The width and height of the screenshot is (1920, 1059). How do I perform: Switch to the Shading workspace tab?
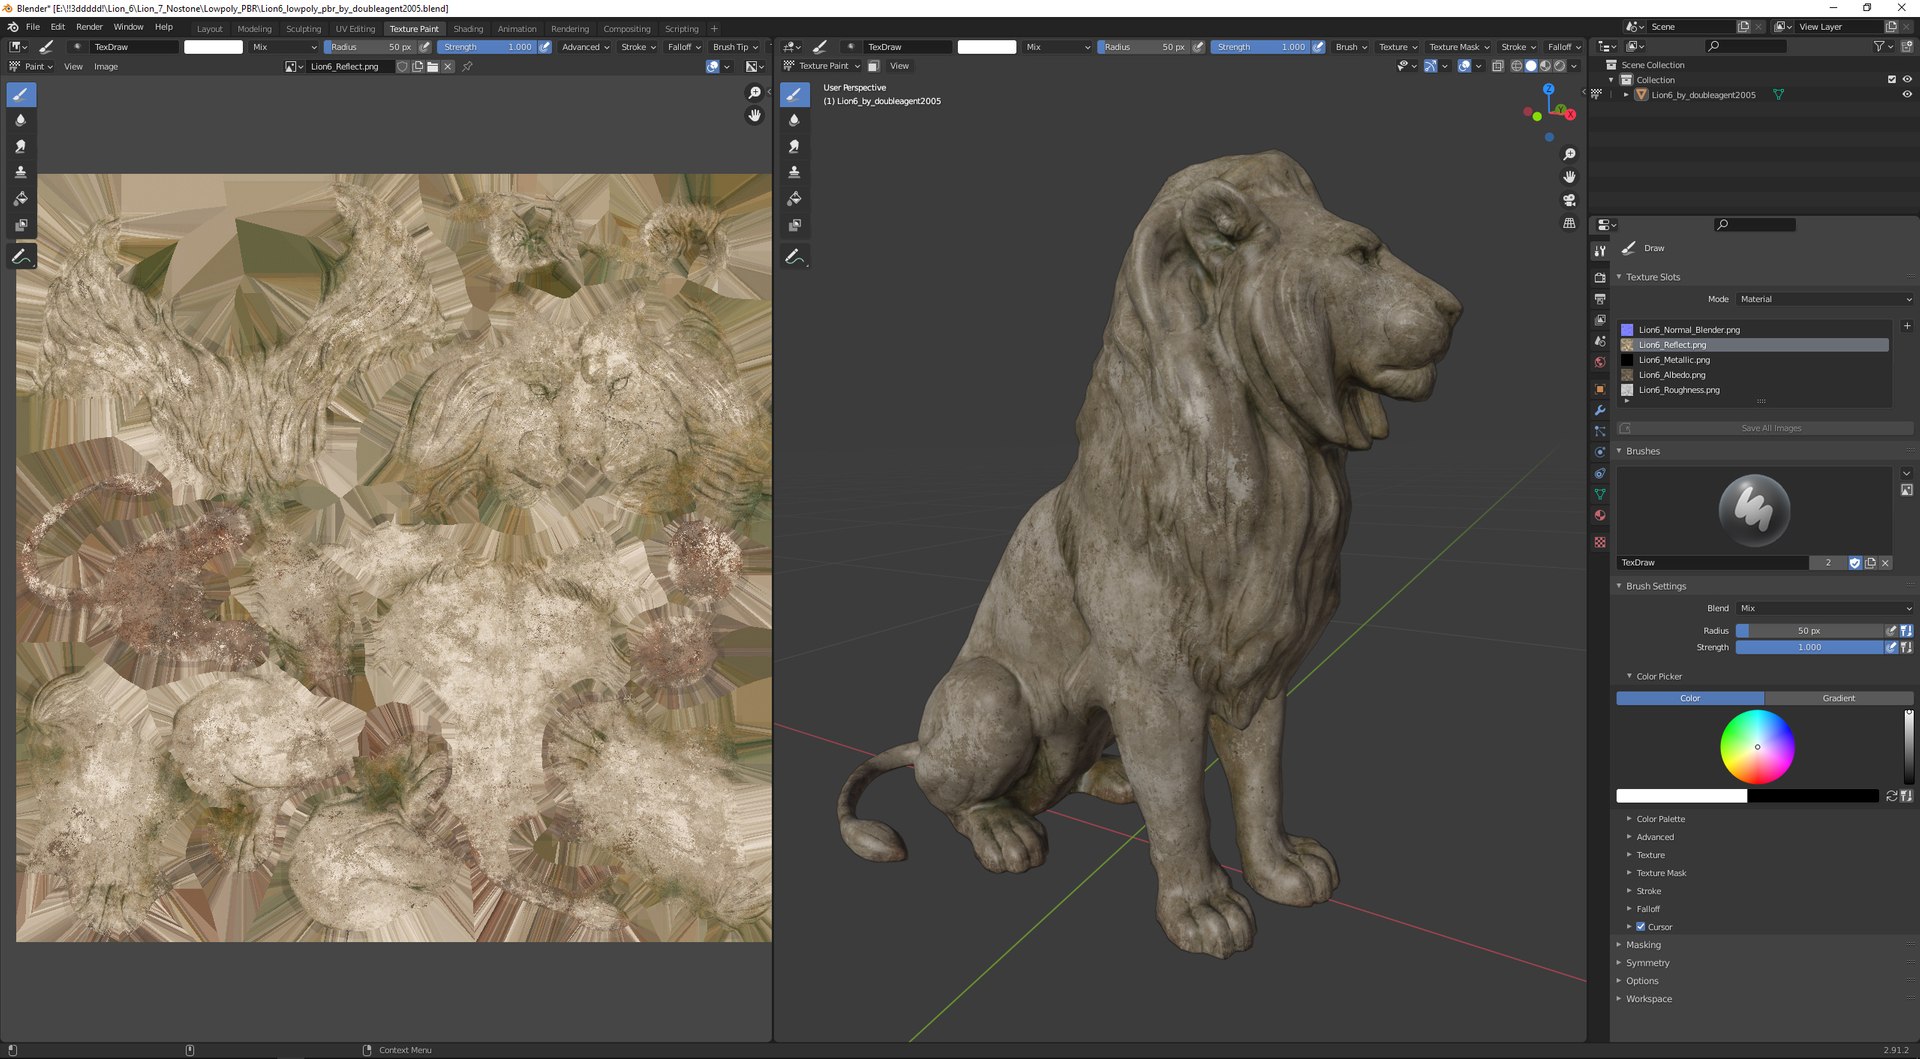pos(468,29)
